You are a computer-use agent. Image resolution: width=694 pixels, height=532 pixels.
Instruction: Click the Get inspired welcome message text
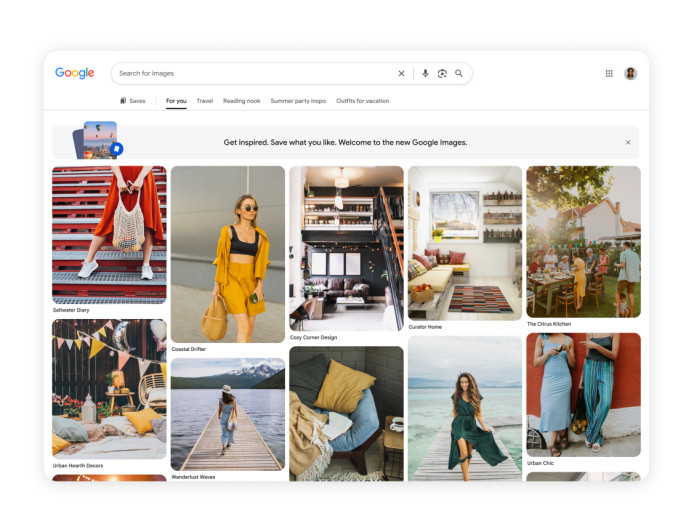pyautogui.click(x=345, y=143)
